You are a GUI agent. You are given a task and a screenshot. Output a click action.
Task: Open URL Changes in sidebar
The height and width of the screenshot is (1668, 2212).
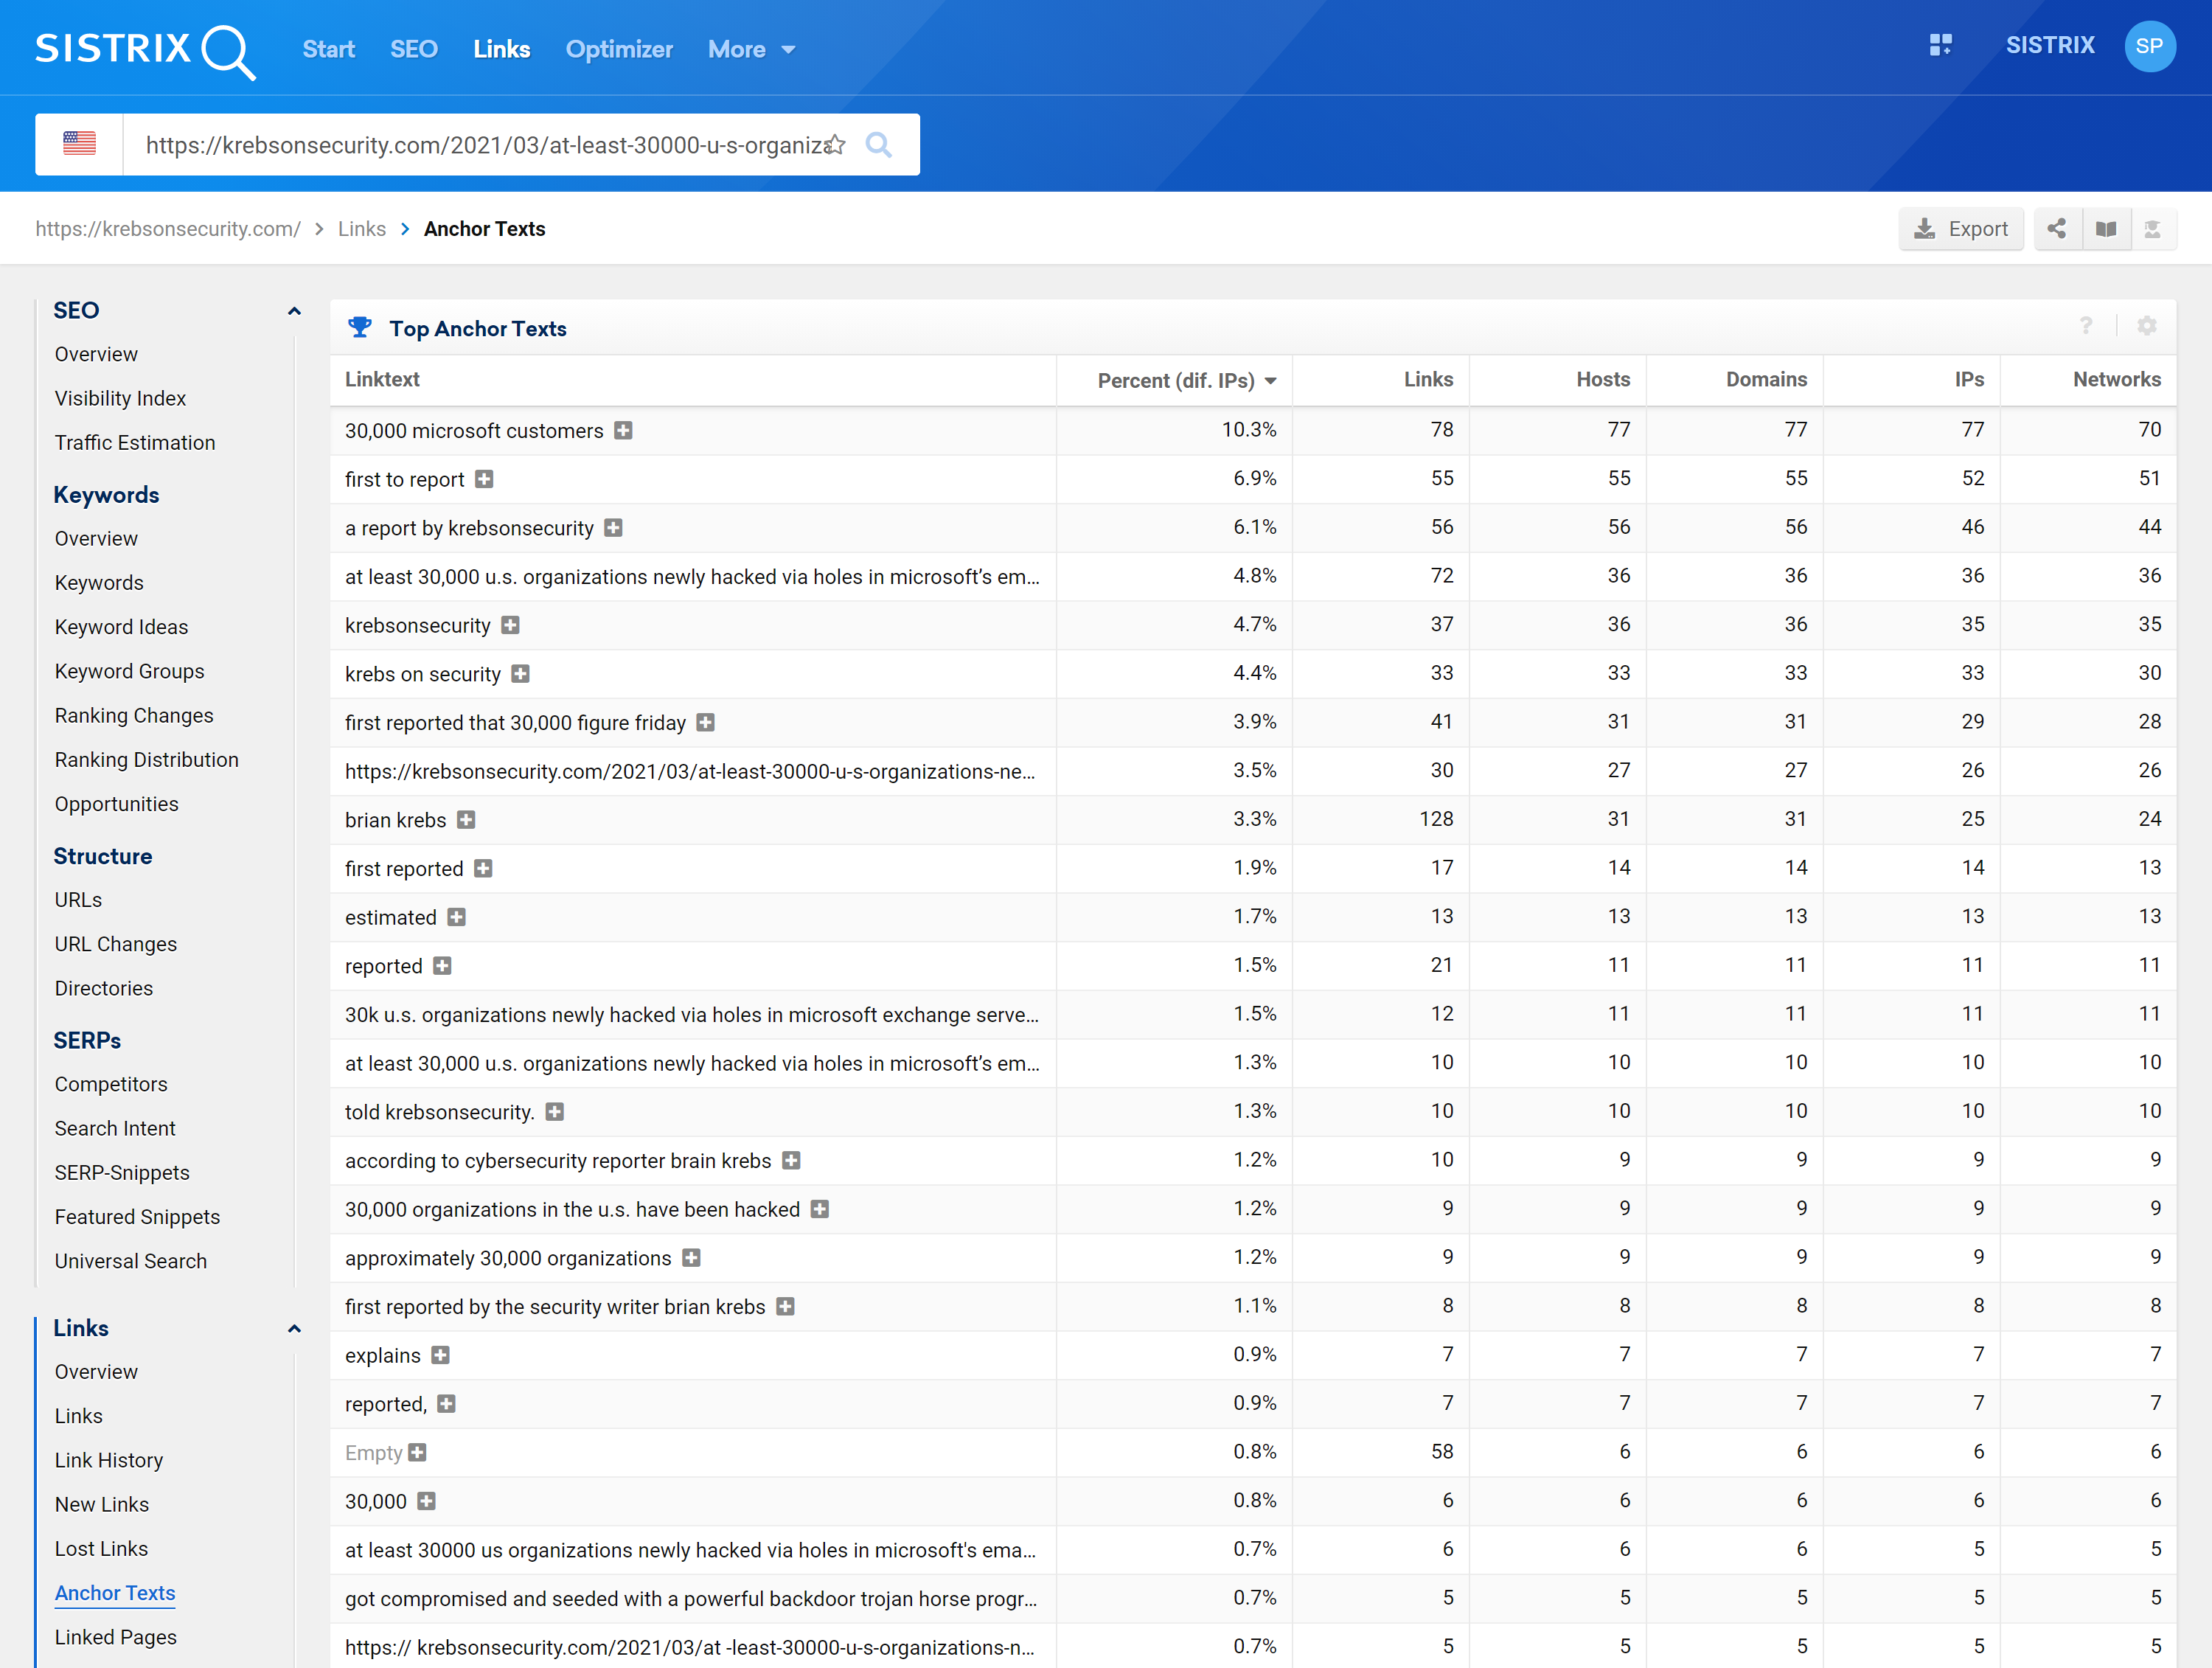click(115, 944)
